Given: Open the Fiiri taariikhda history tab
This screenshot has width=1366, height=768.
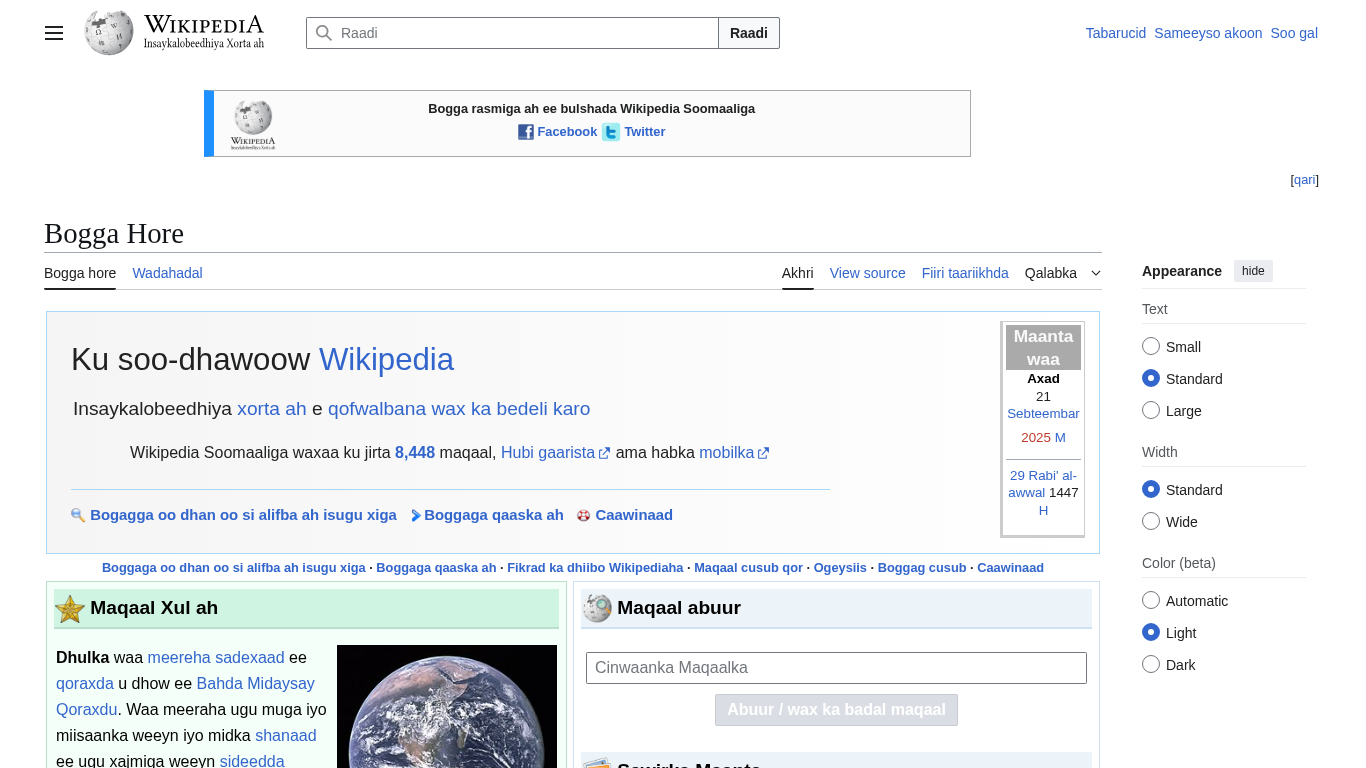Looking at the screenshot, I should [x=965, y=273].
